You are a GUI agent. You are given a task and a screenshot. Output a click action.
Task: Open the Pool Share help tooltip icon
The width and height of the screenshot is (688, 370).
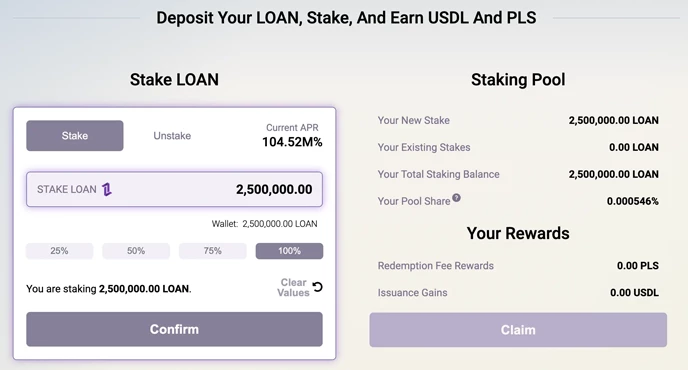point(456,198)
